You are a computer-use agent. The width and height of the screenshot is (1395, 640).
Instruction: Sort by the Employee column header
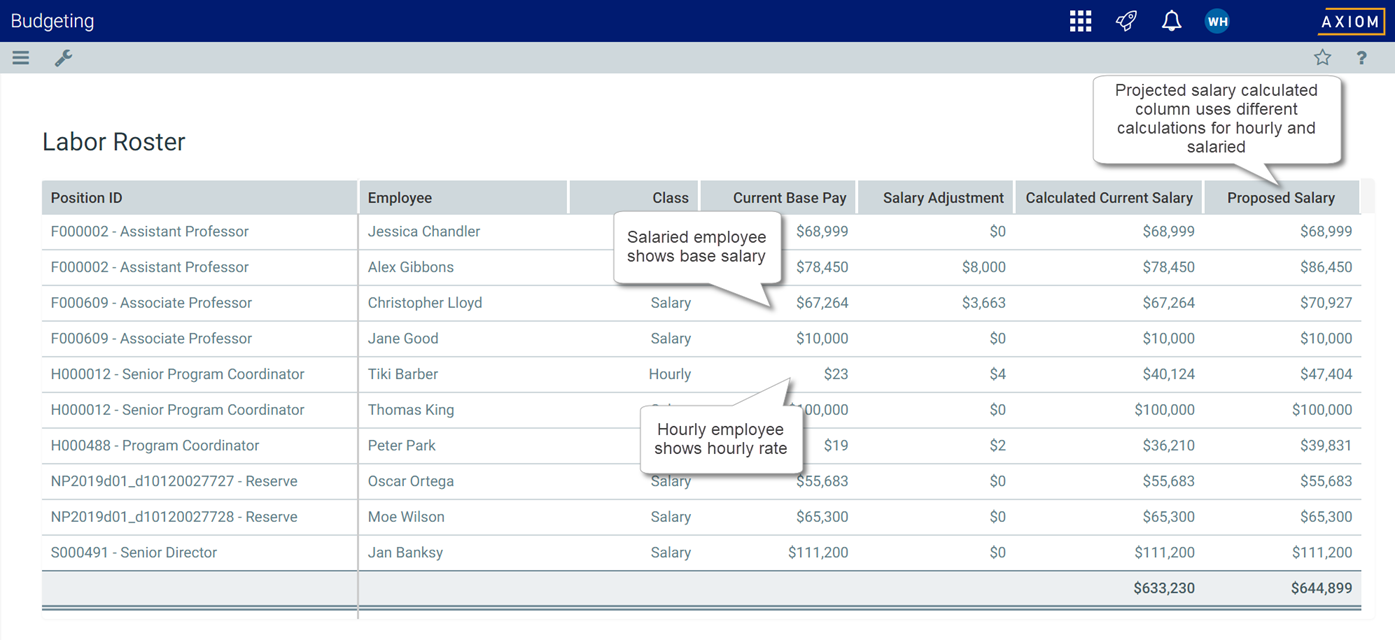tap(400, 197)
